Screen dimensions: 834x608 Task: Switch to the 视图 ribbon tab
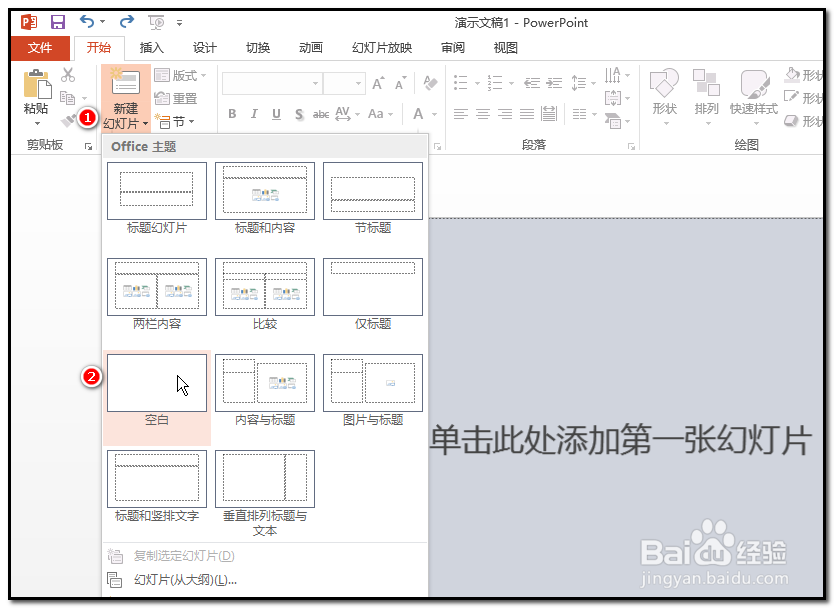coord(506,48)
